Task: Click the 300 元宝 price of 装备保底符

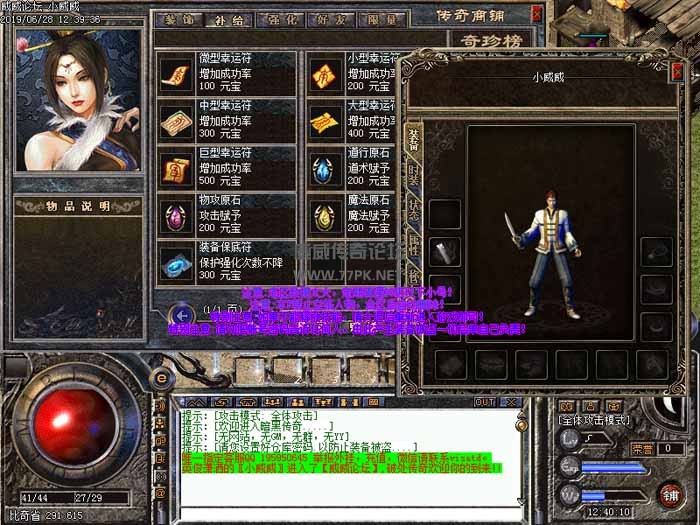Action: pyautogui.click(x=220, y=275)
